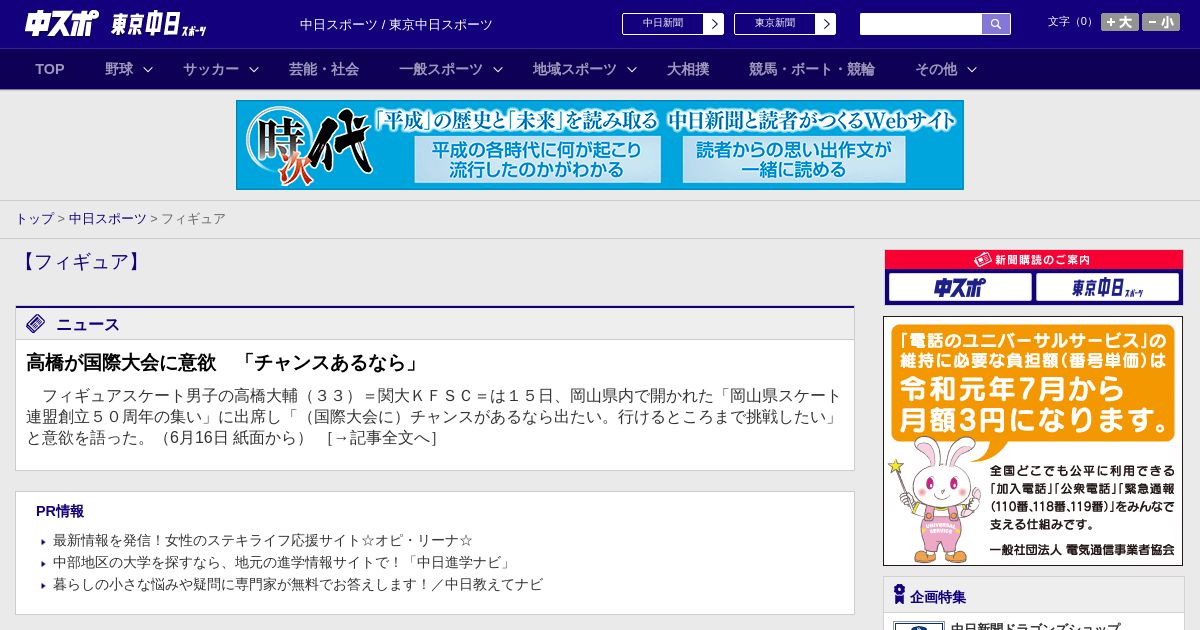The image size is (1200, 630).
Task: Open the 記事全文へ link
Action: point(382,438)
